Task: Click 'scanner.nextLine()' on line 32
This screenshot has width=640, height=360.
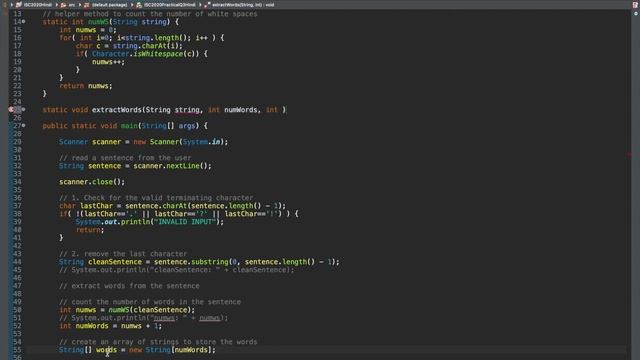Action: click(170, 166)
